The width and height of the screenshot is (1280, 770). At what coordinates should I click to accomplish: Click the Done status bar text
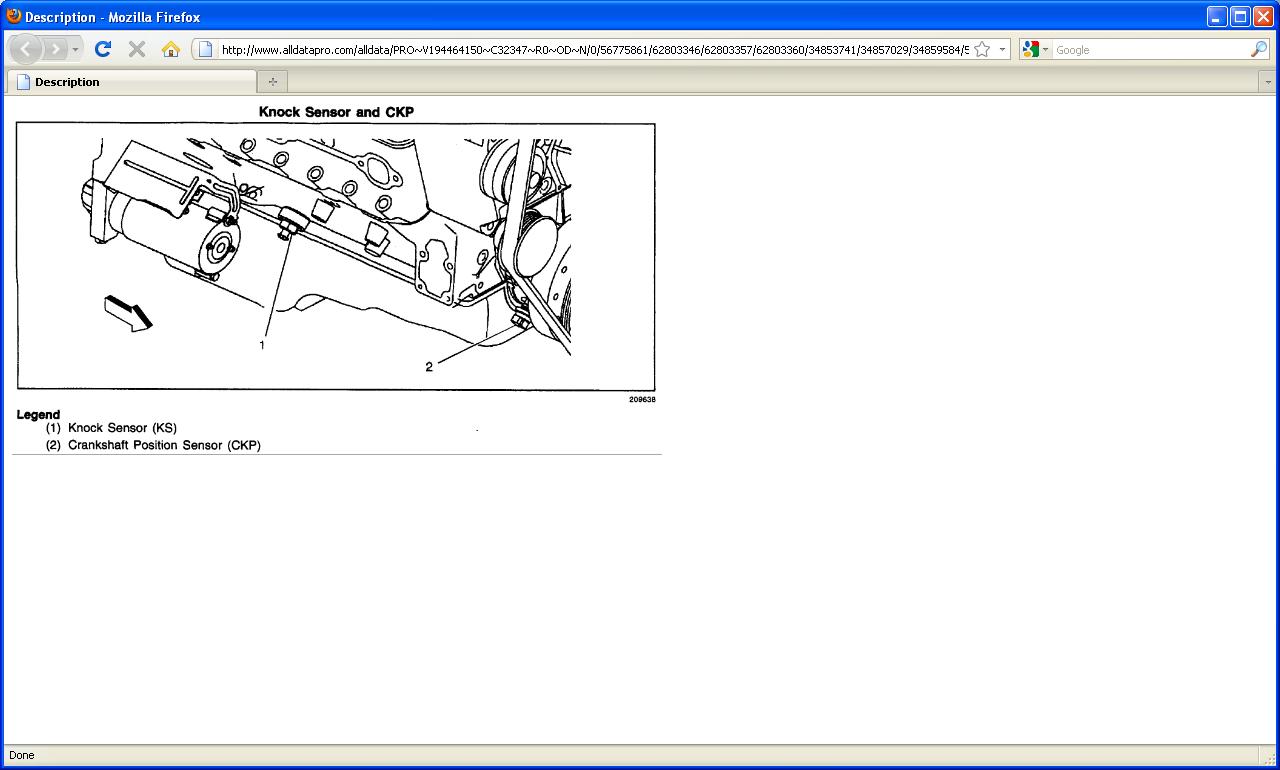21,755
